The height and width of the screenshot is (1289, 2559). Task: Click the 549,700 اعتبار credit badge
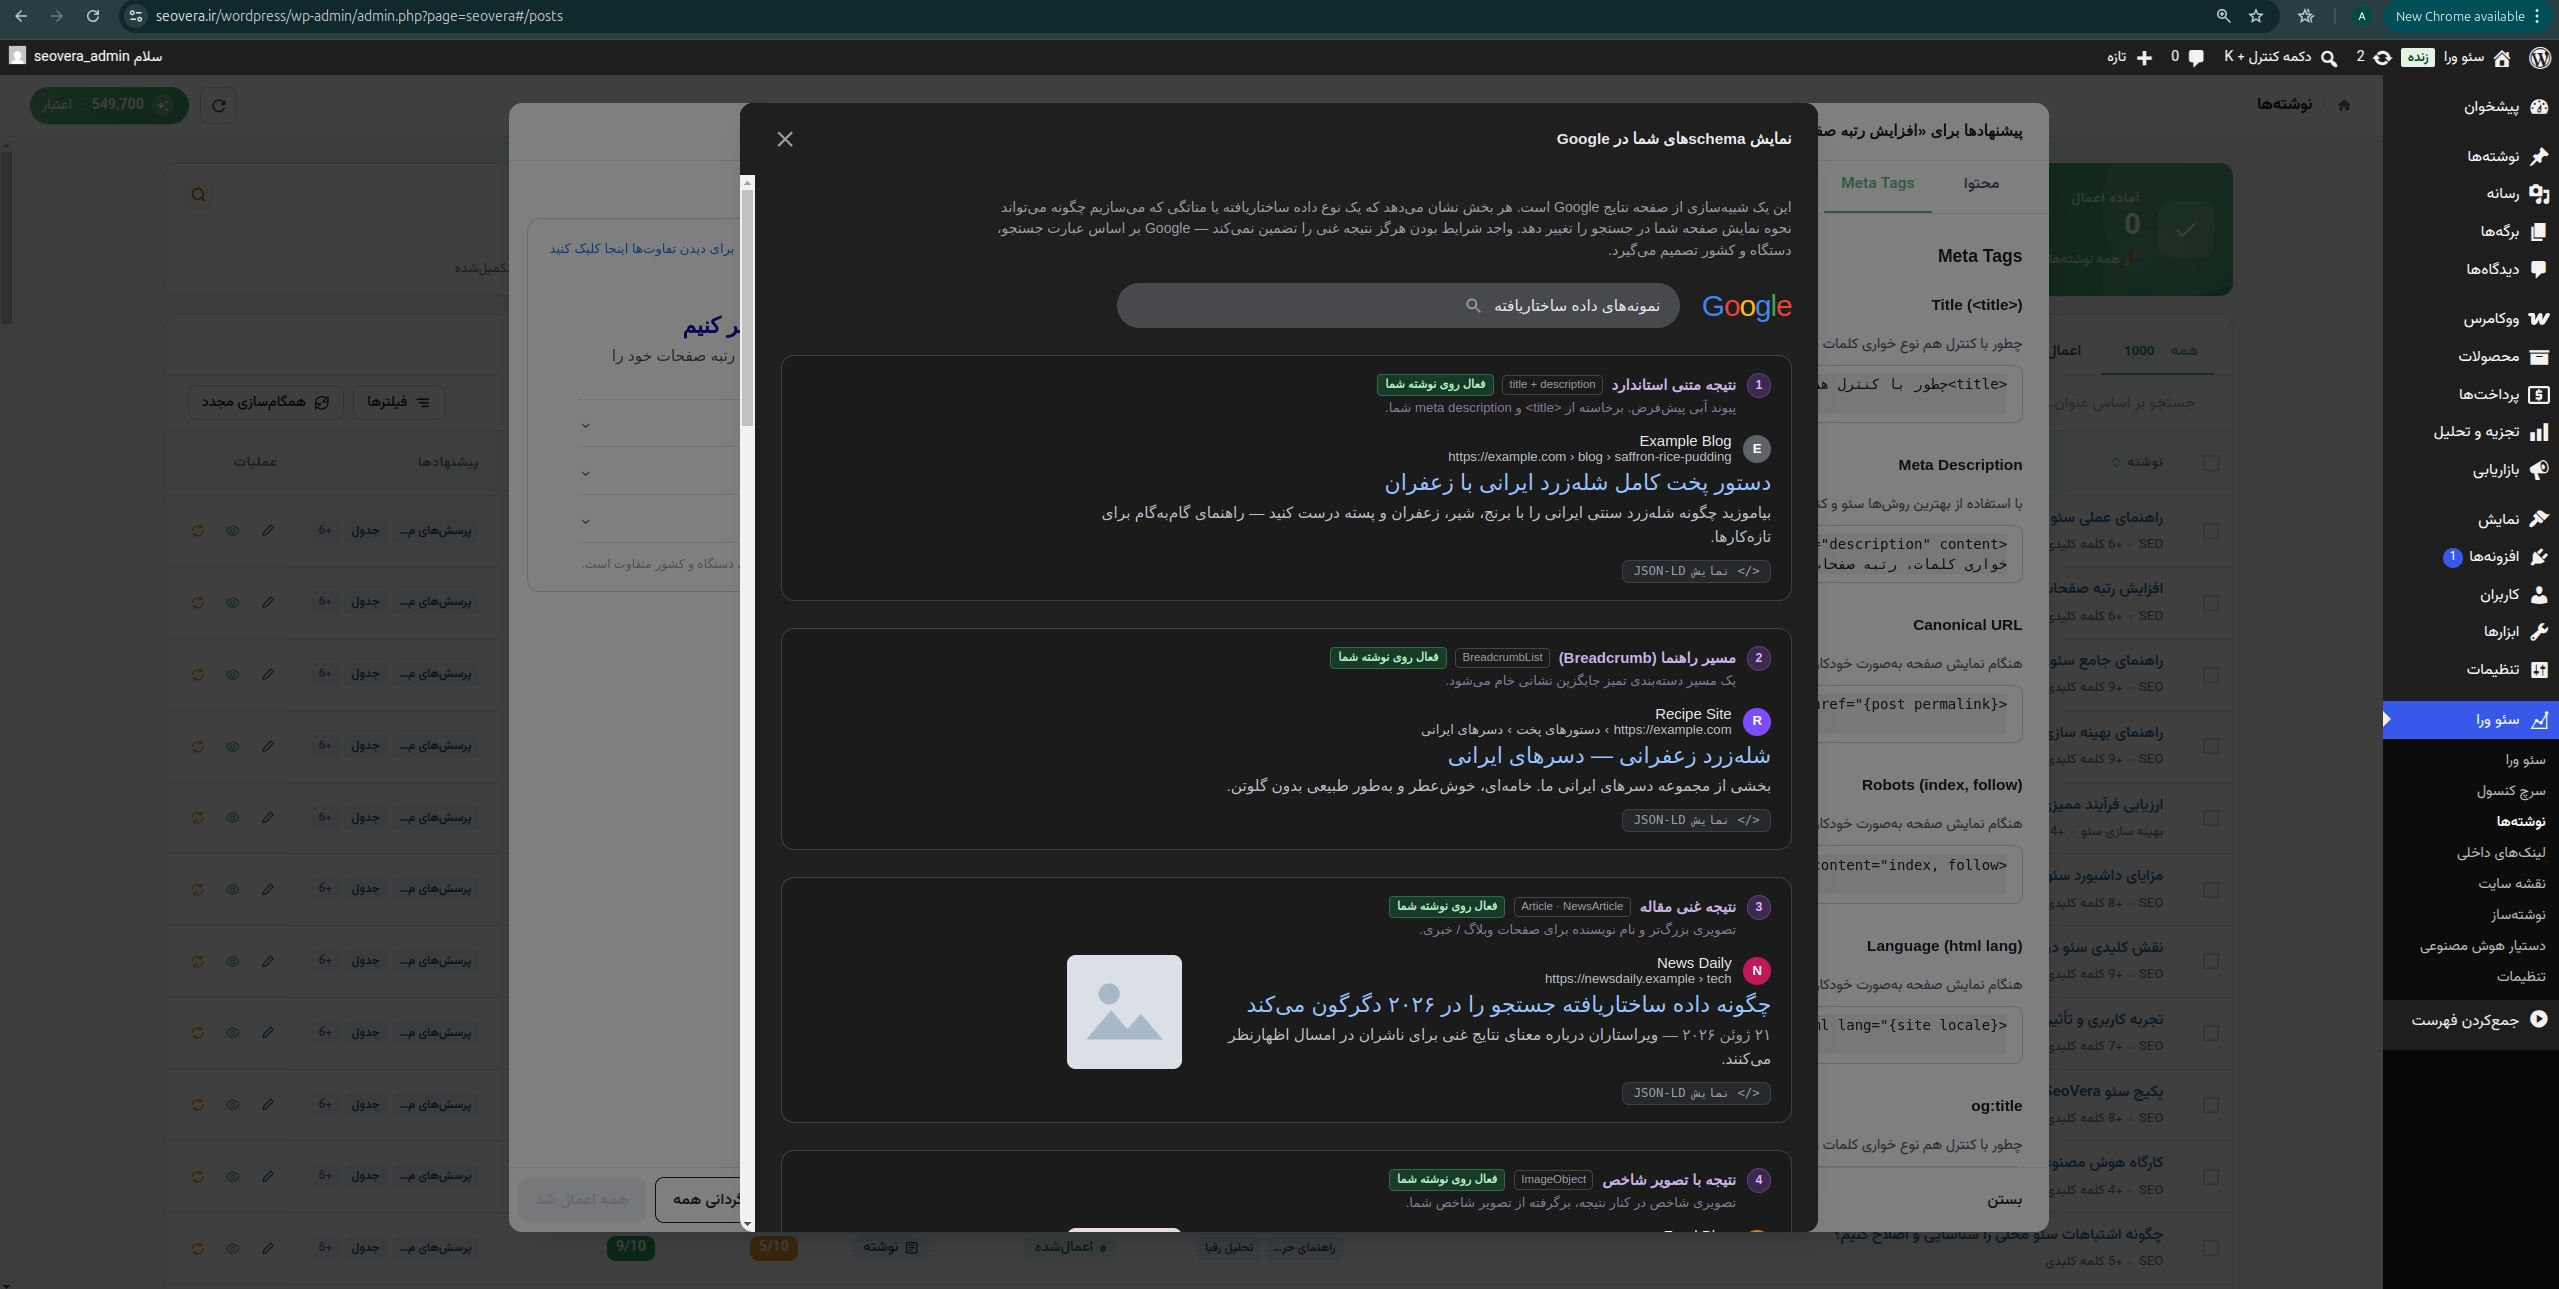(x=109, y=105)
